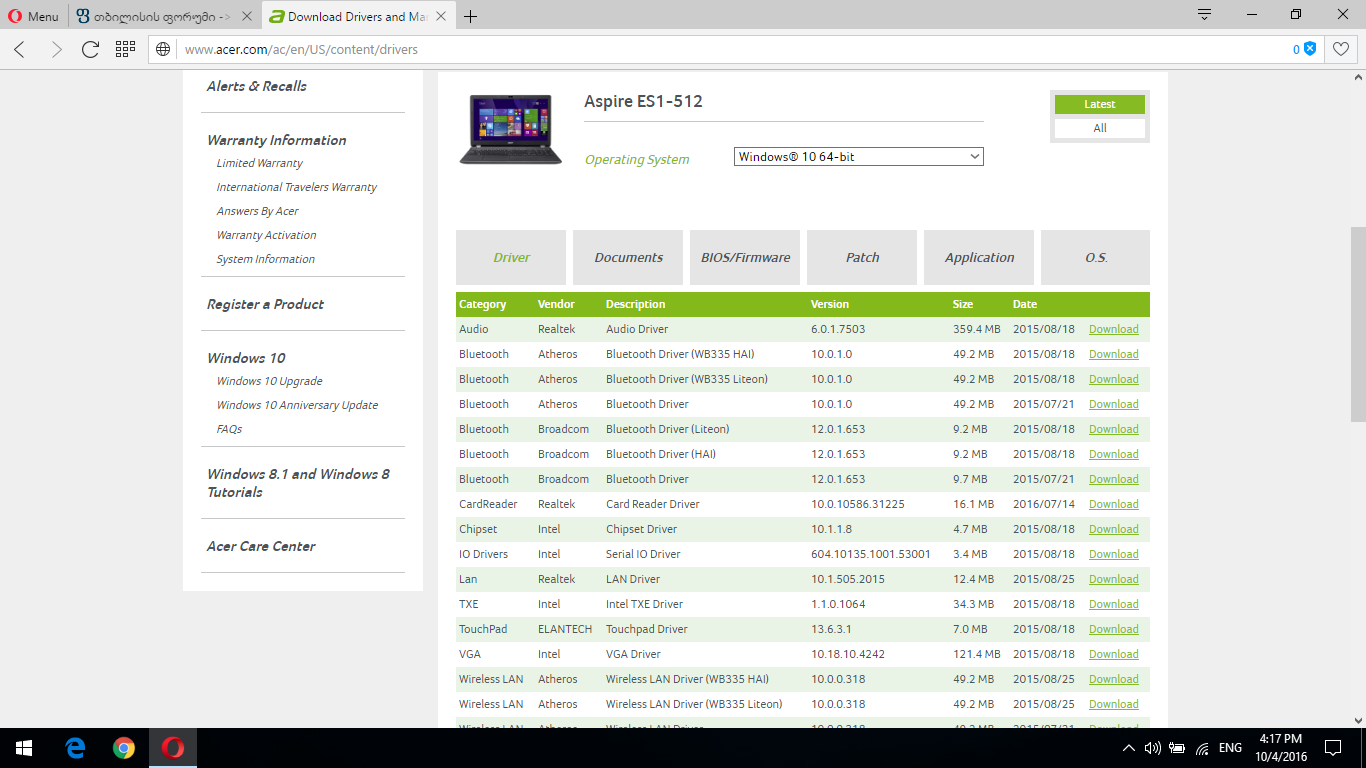This screenshot has width=1366, height=768.
Task: Select the All filter button
Action: 1100,128
